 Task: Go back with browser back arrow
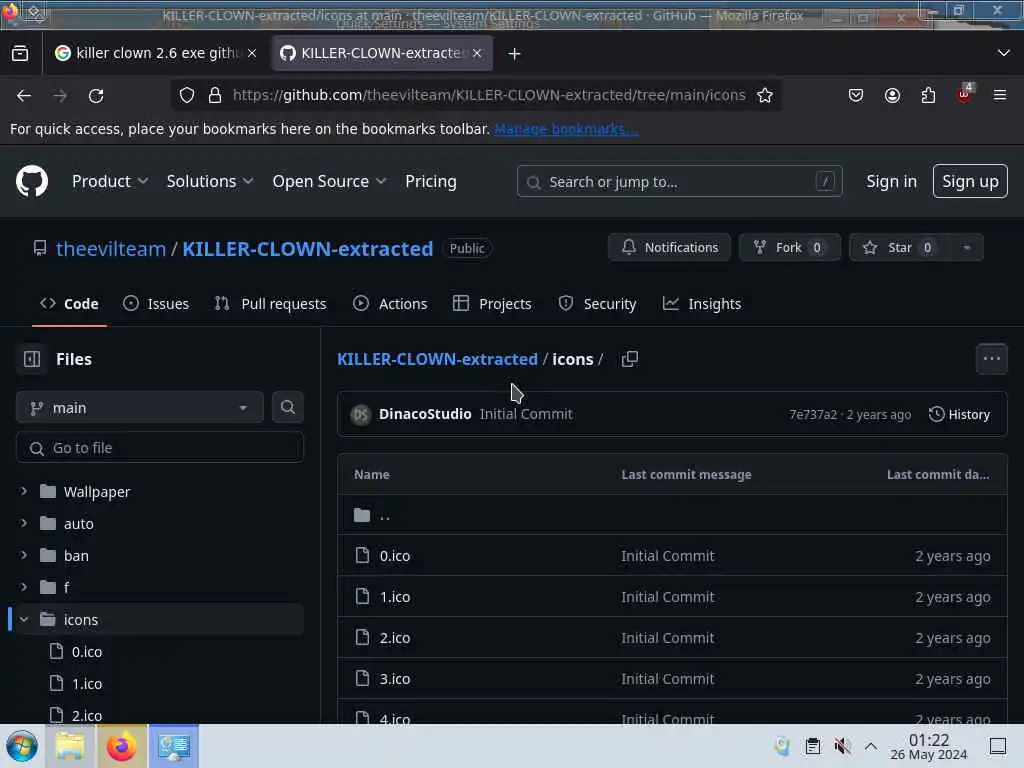(24, 95)
